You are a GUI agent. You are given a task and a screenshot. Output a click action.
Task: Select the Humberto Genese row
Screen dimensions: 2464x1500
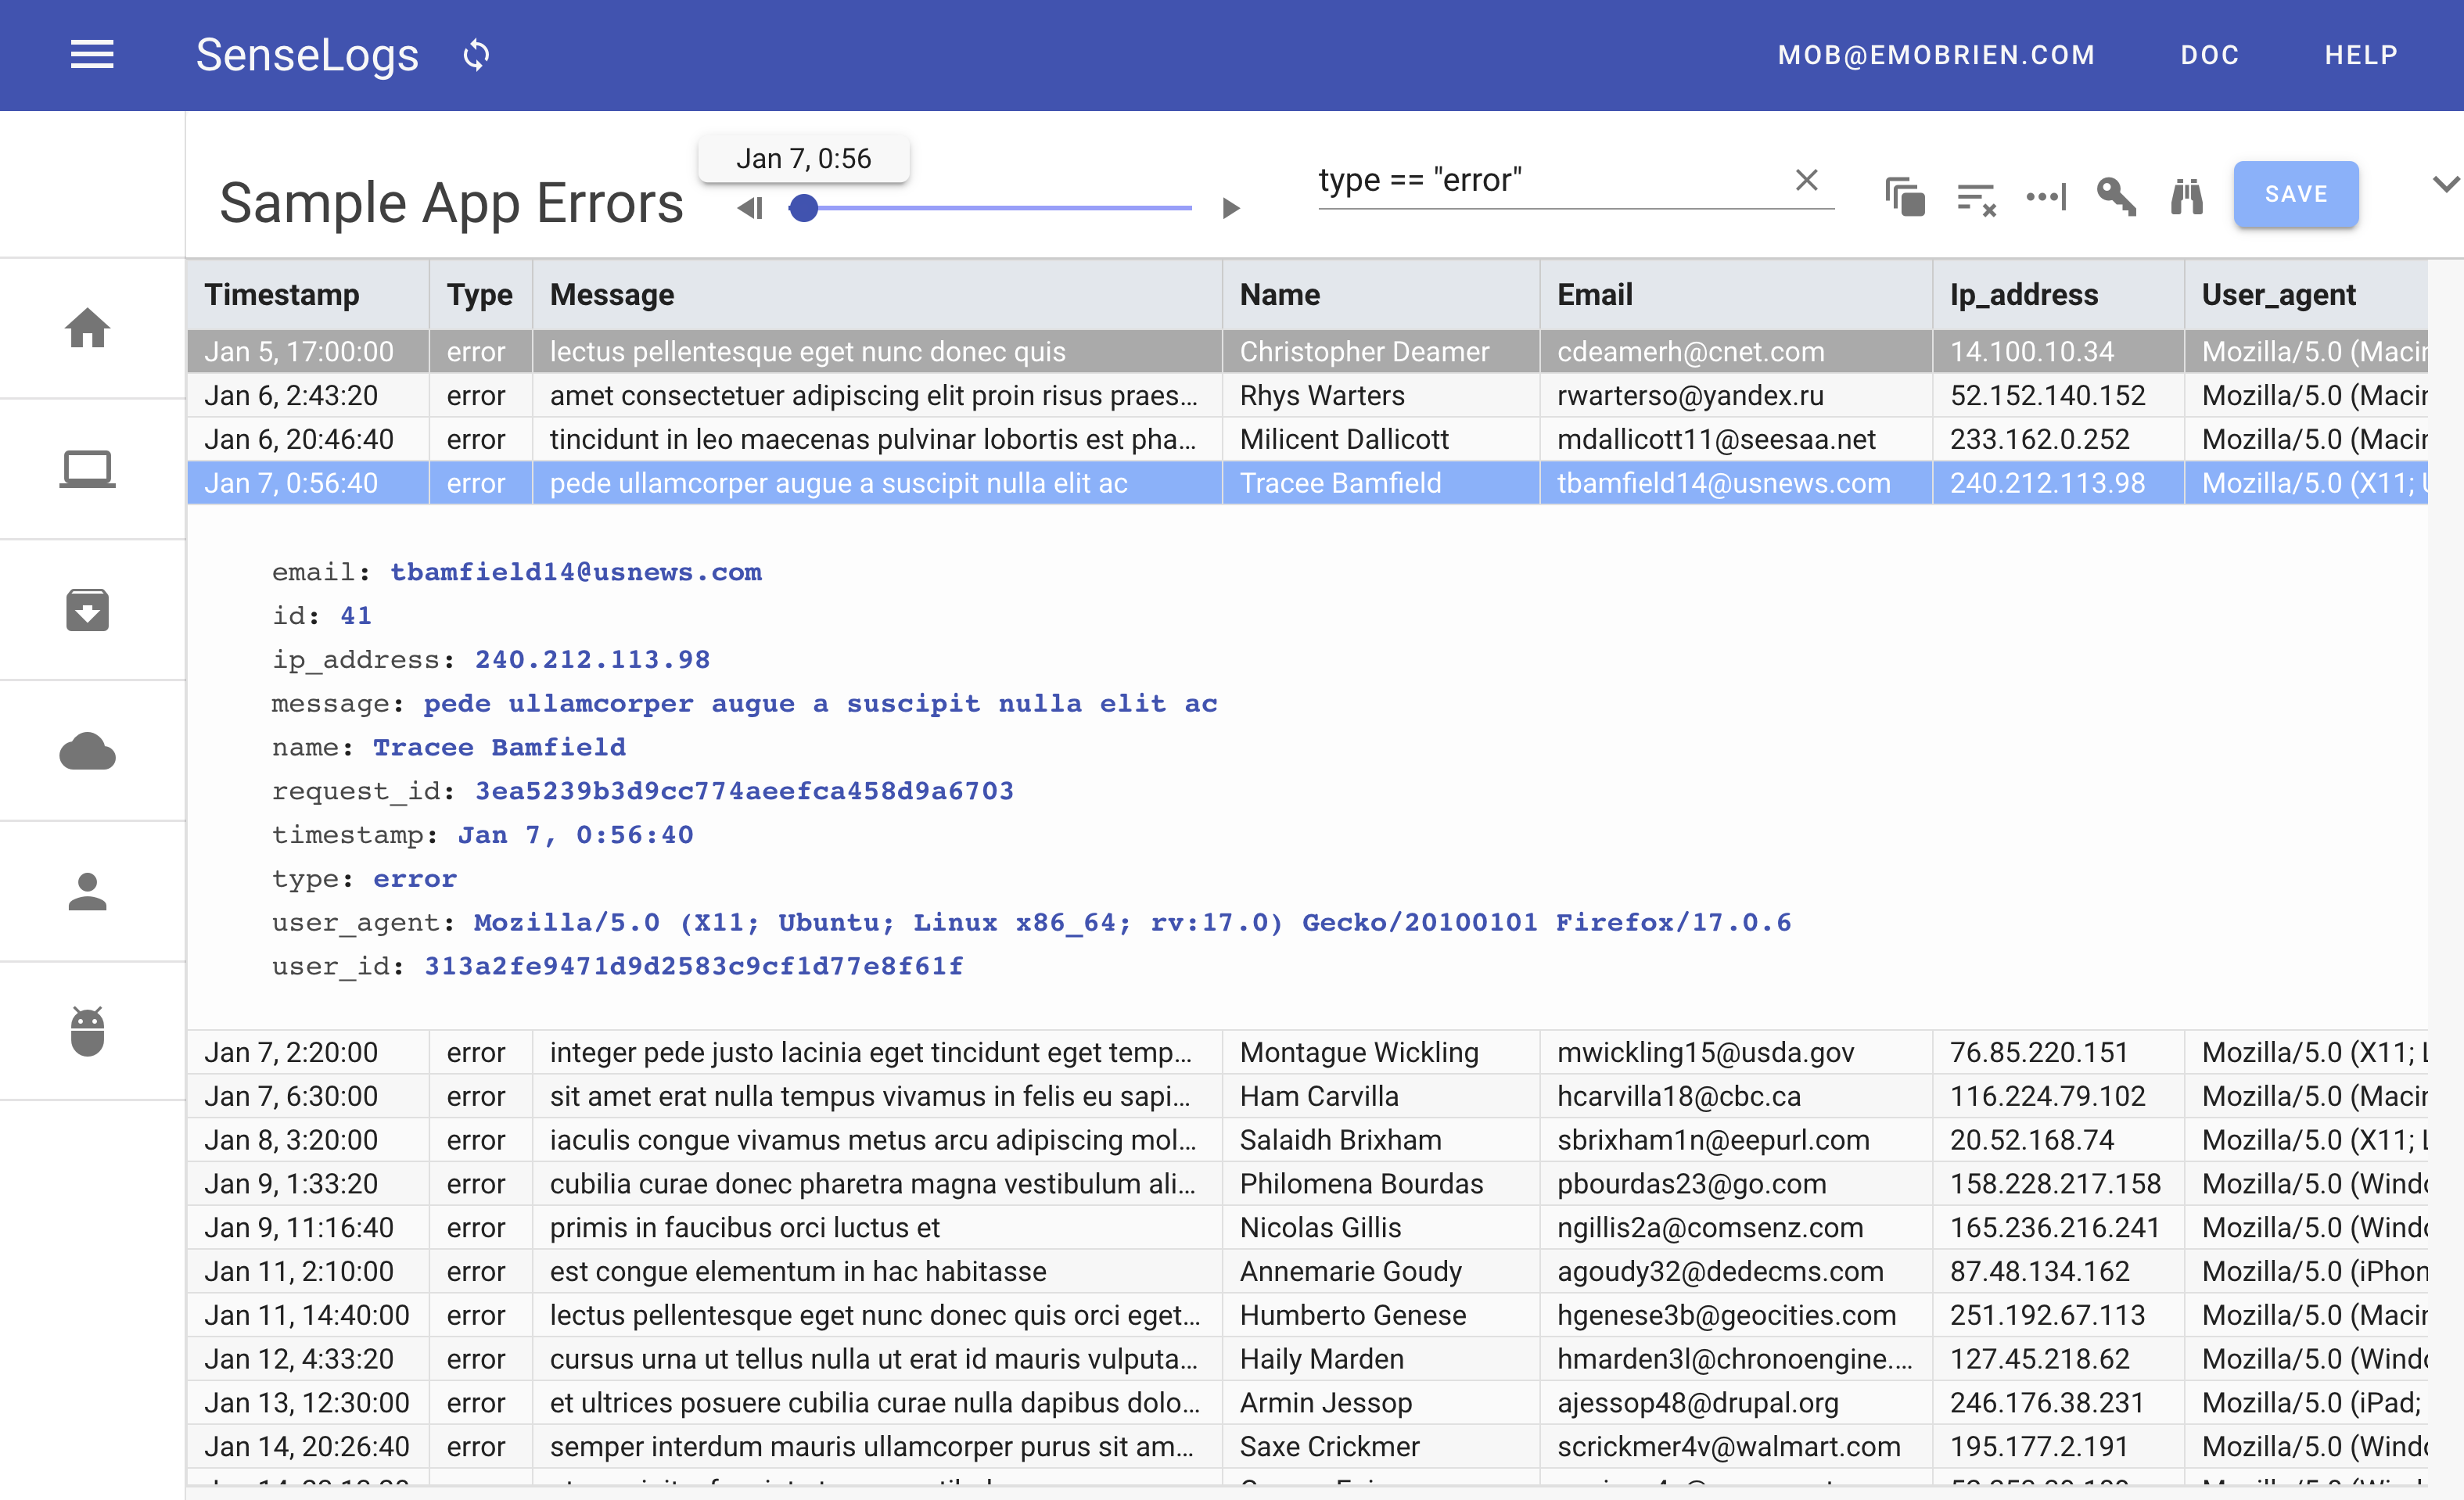coord(1306,1315)
